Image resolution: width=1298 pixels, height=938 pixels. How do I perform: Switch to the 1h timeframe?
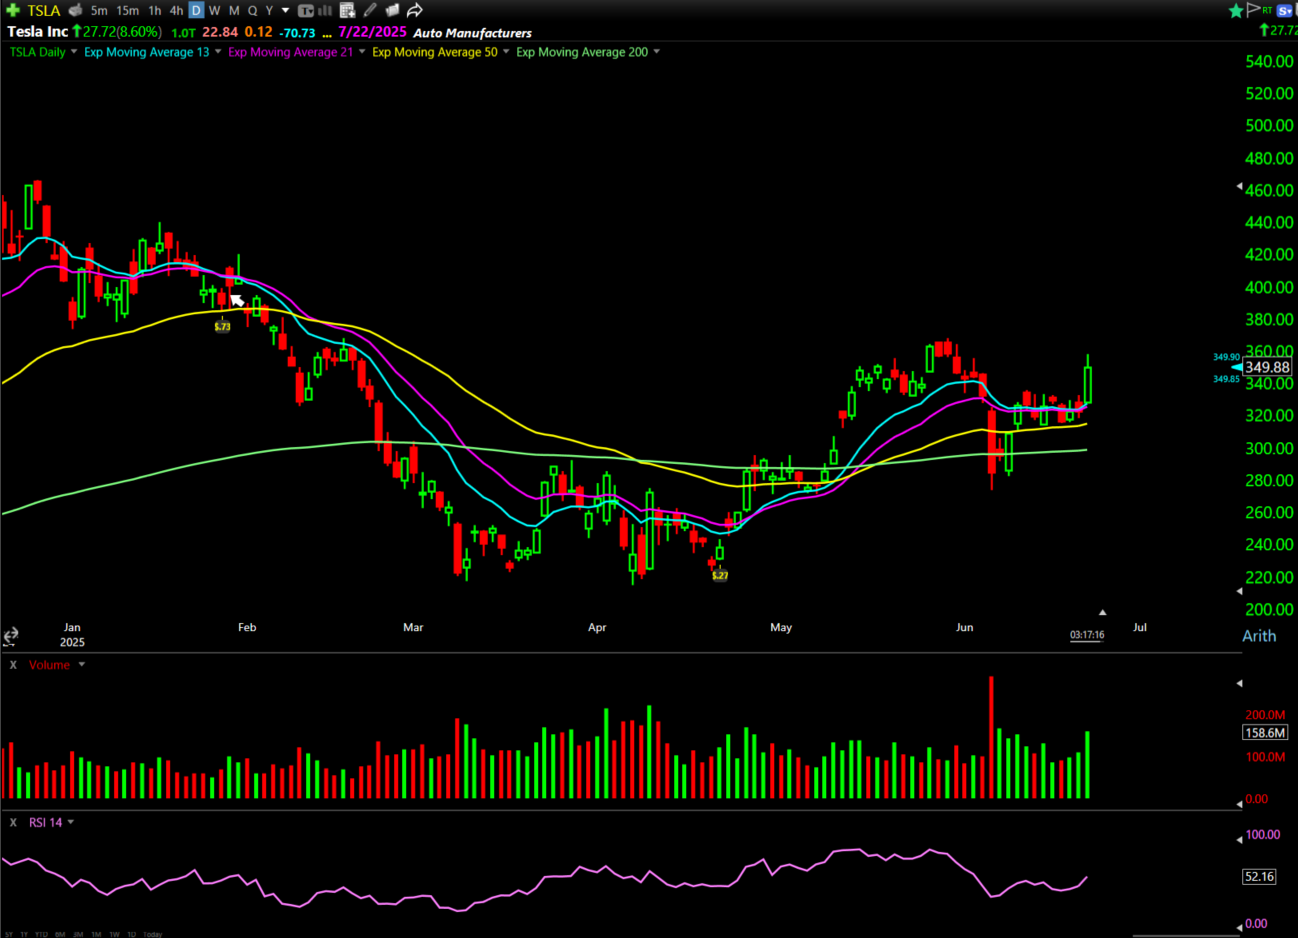click(155, 10)
